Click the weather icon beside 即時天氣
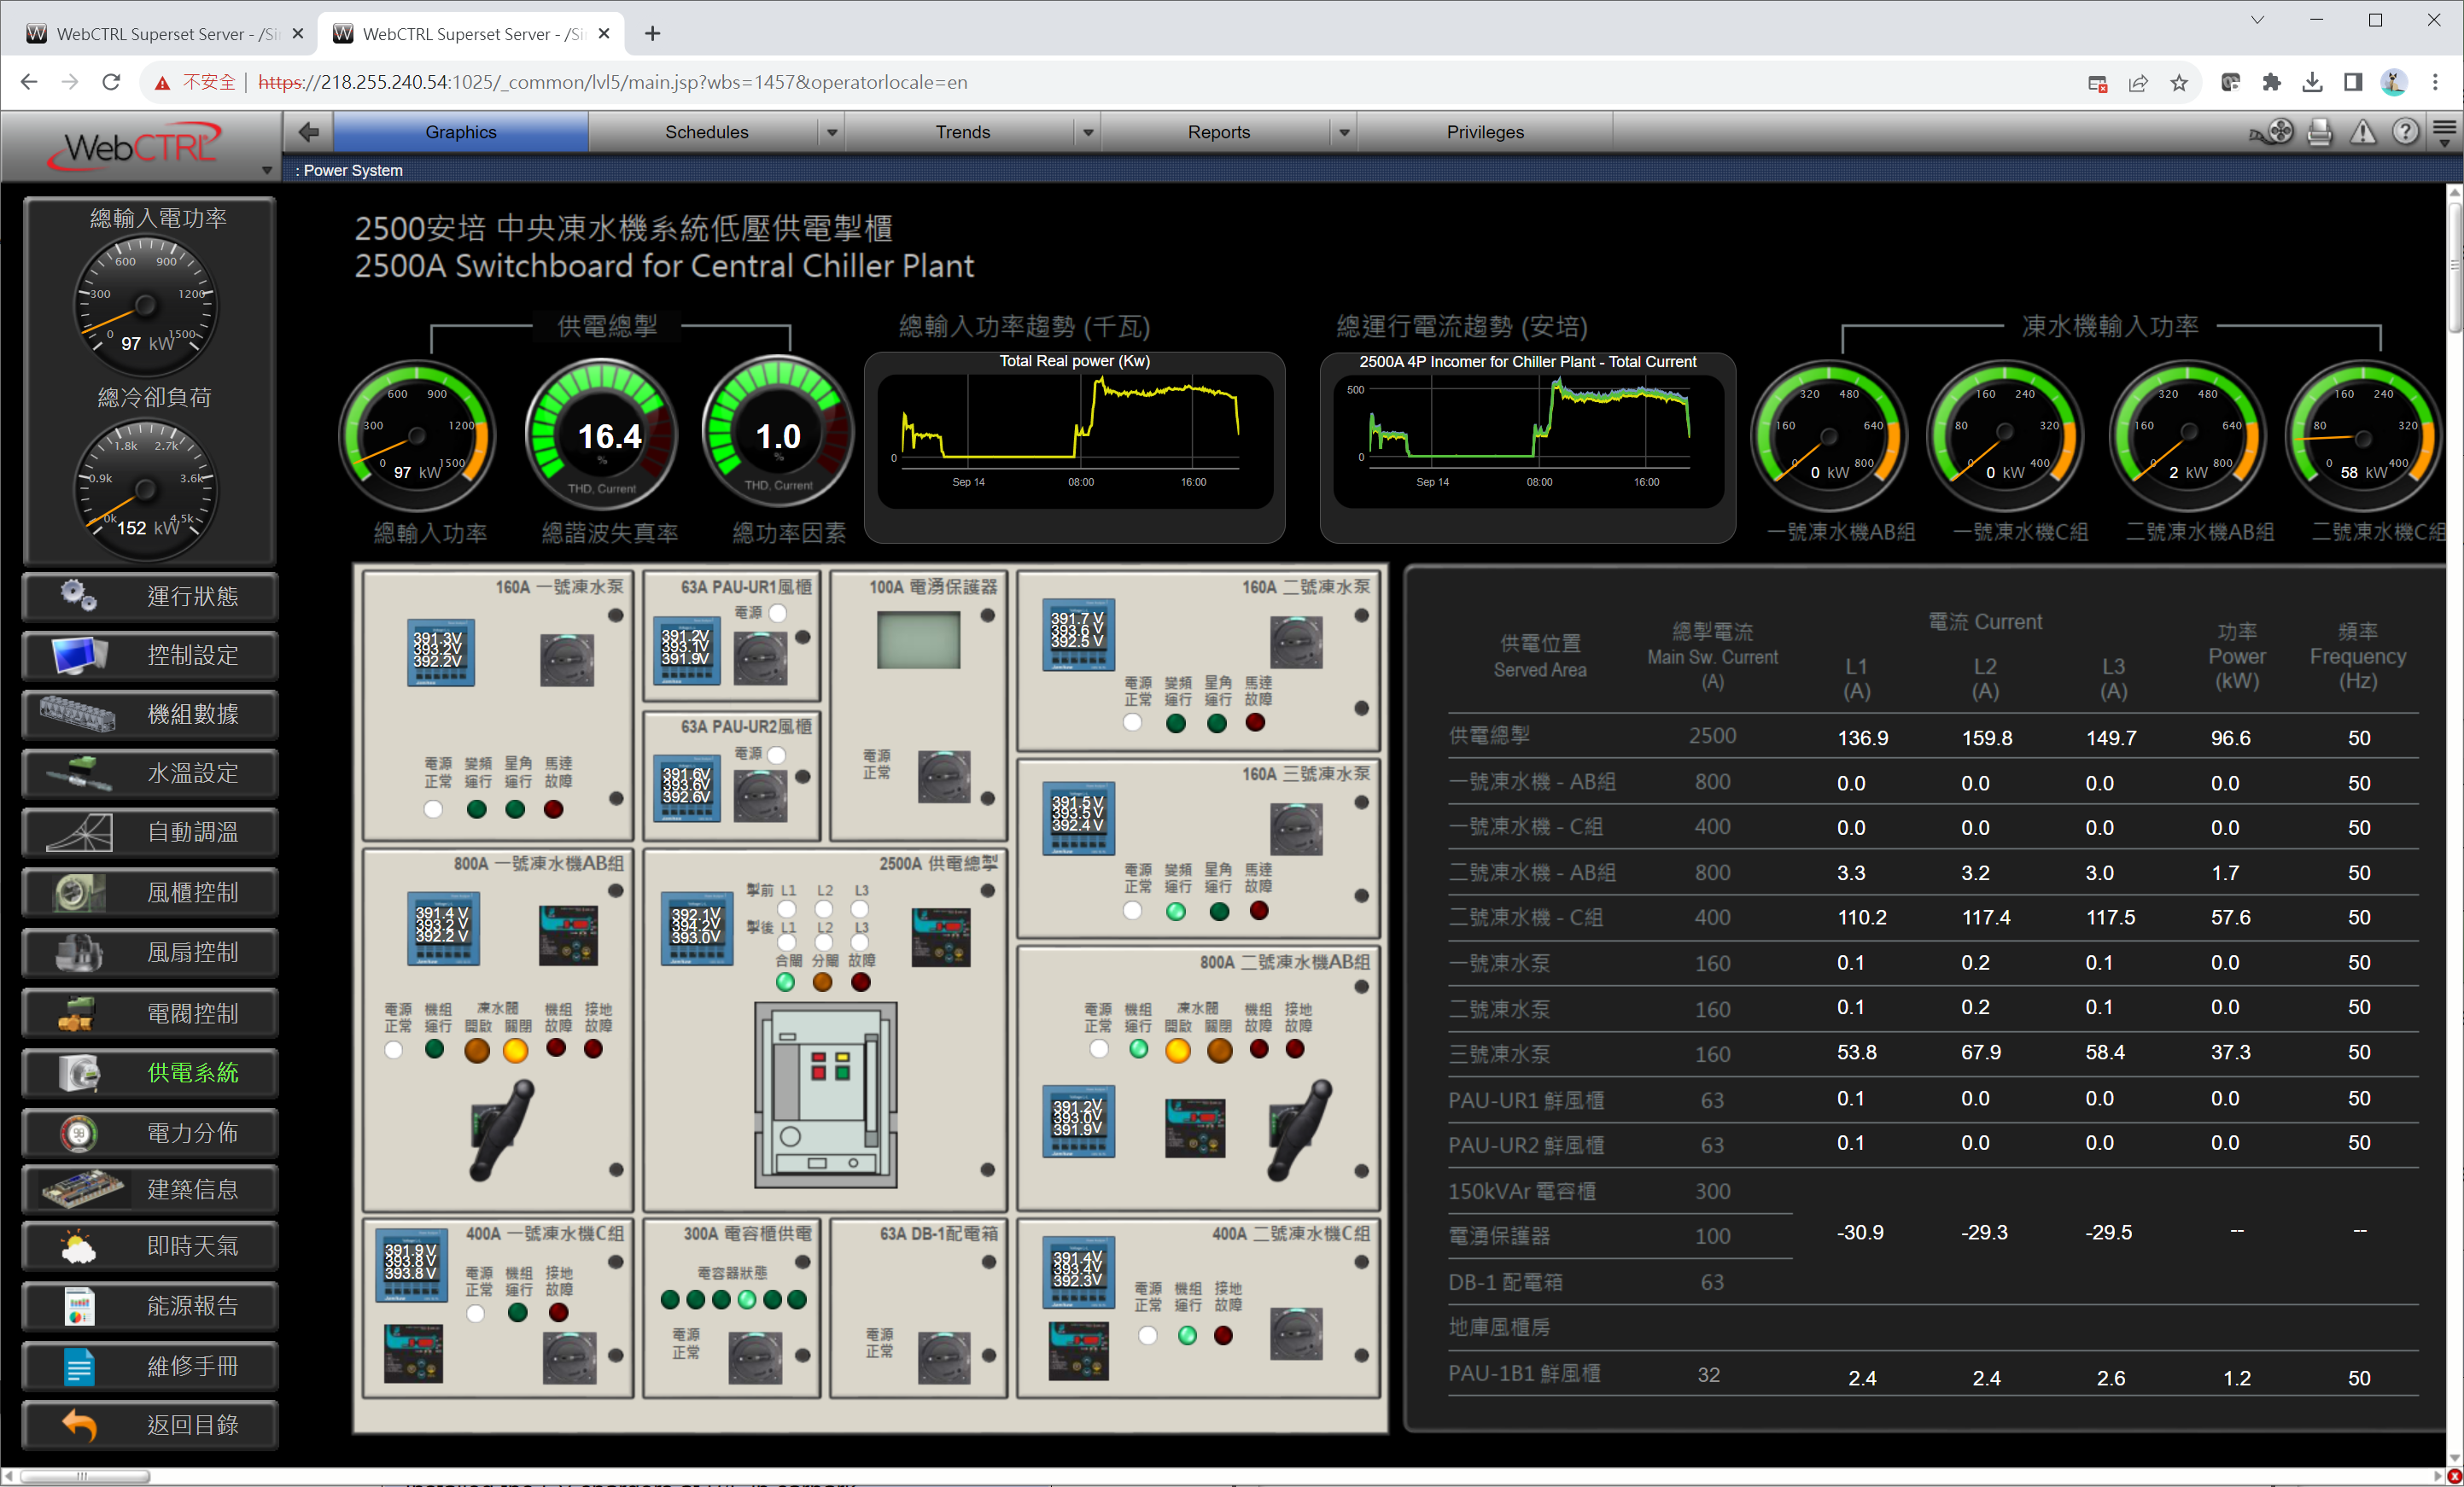Viewport: 2464px width, 1487px height. tap(78, 1246)
